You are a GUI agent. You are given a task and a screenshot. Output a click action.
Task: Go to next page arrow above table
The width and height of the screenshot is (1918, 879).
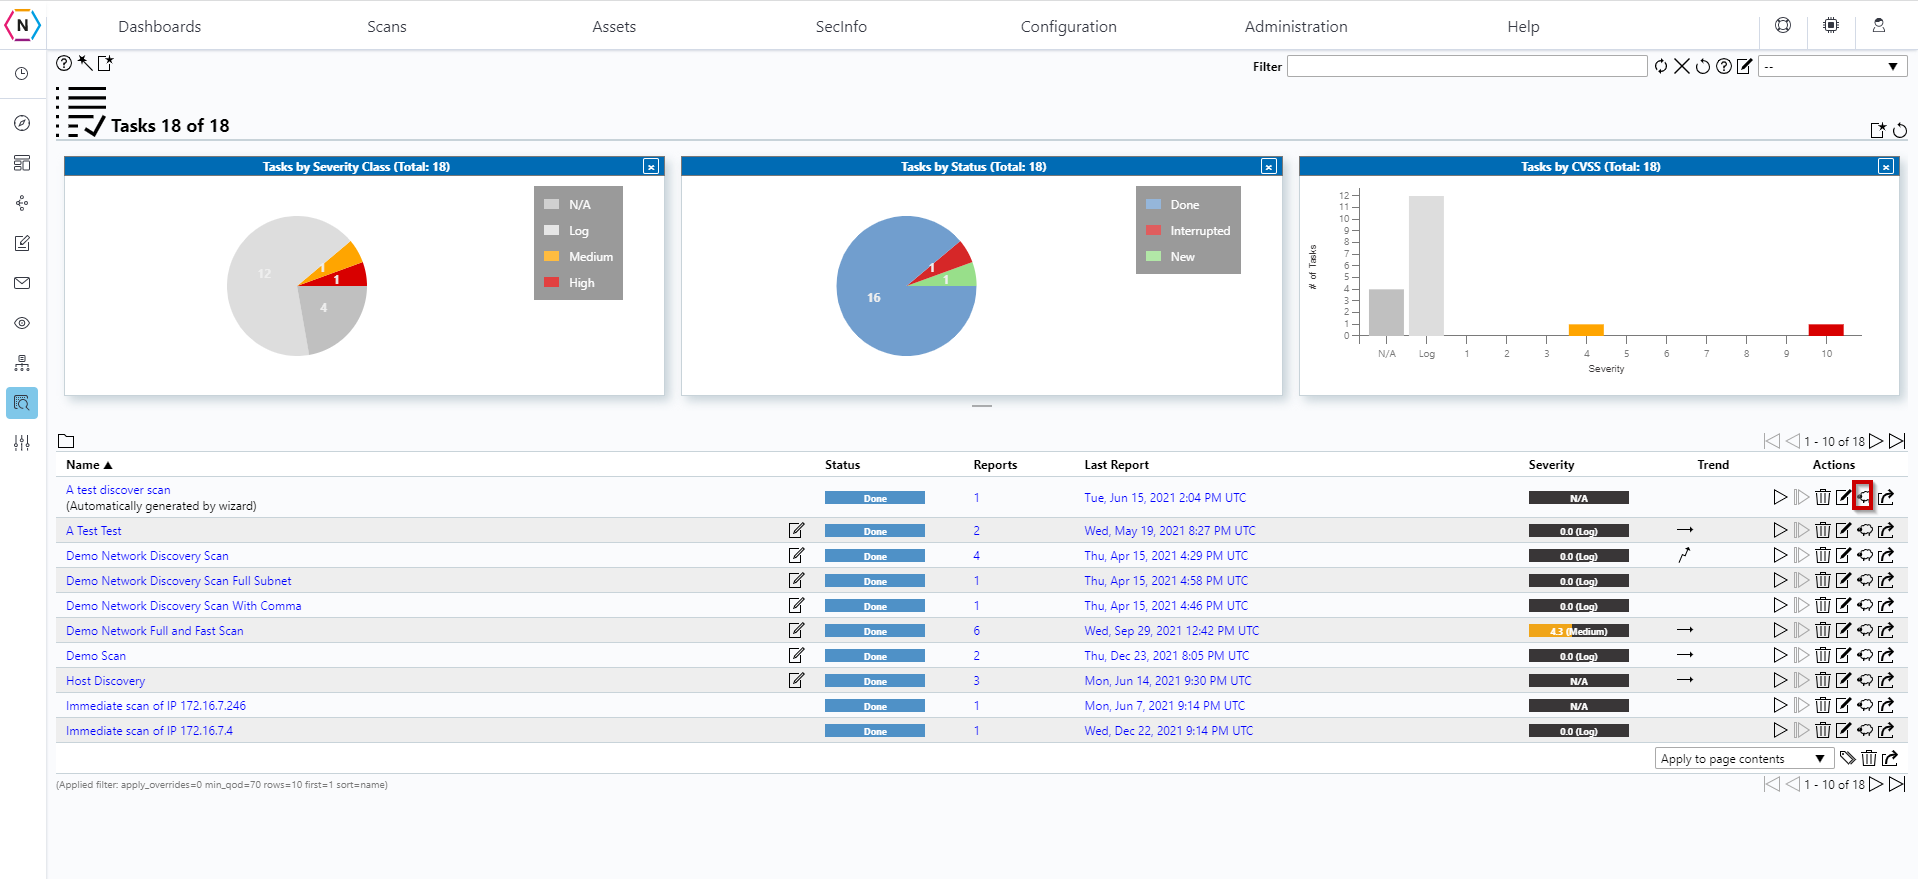point(1877,441)
